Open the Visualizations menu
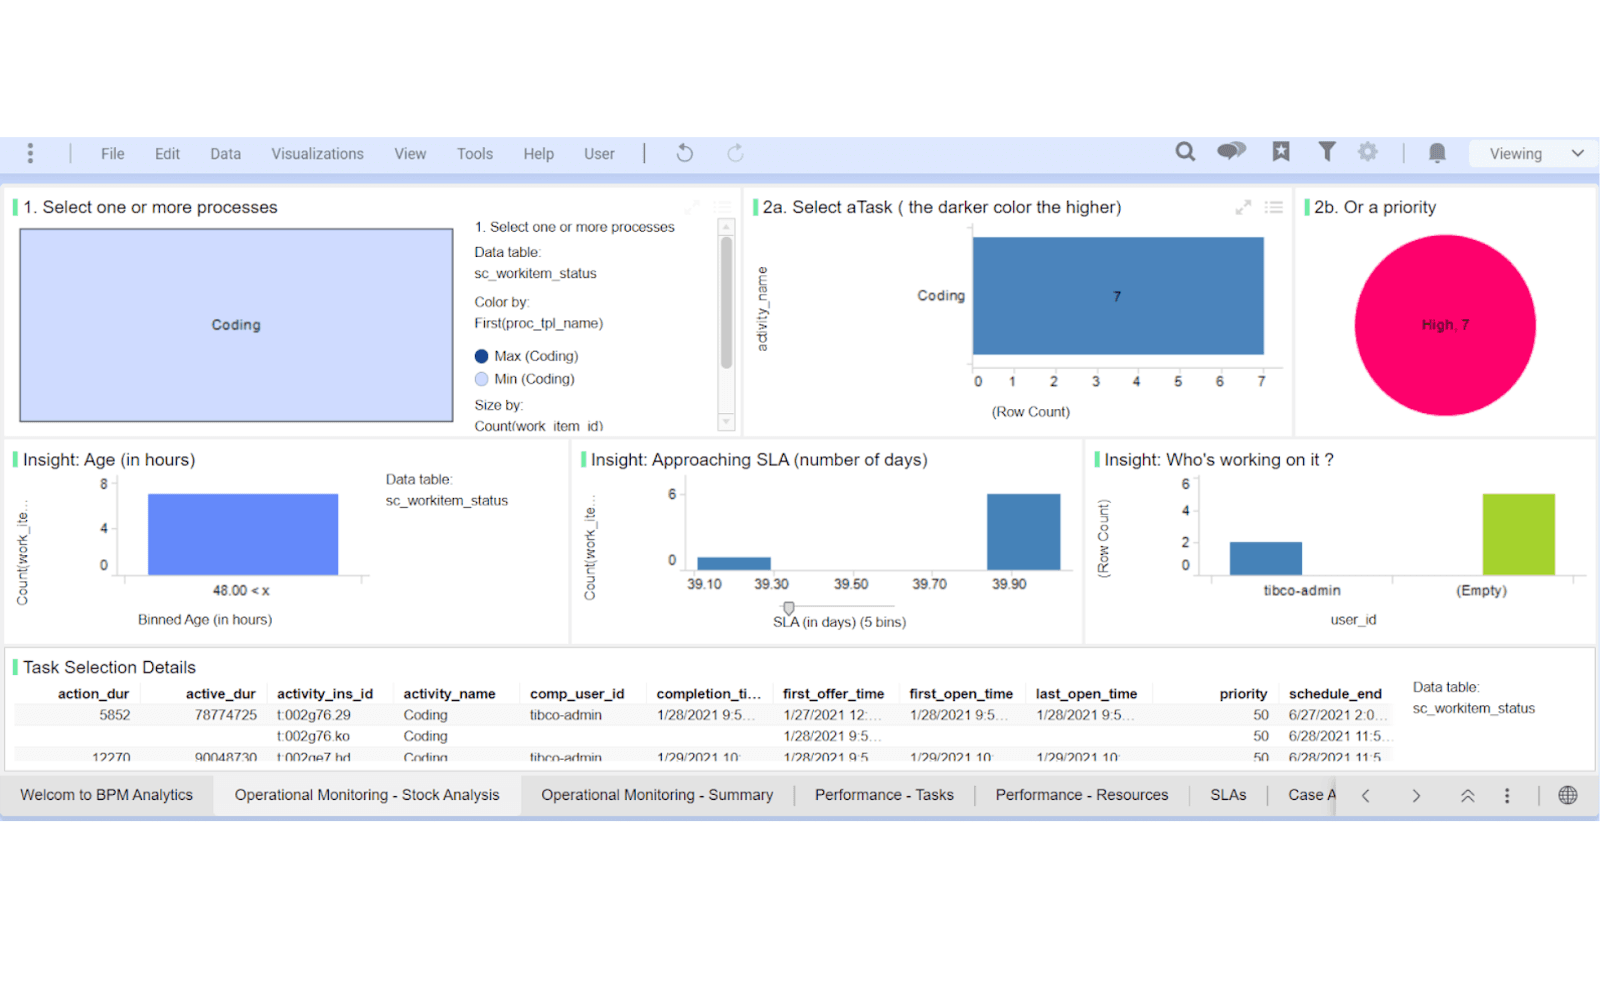The width and height of the screenshot is (1600, 1004). [317, 154]
